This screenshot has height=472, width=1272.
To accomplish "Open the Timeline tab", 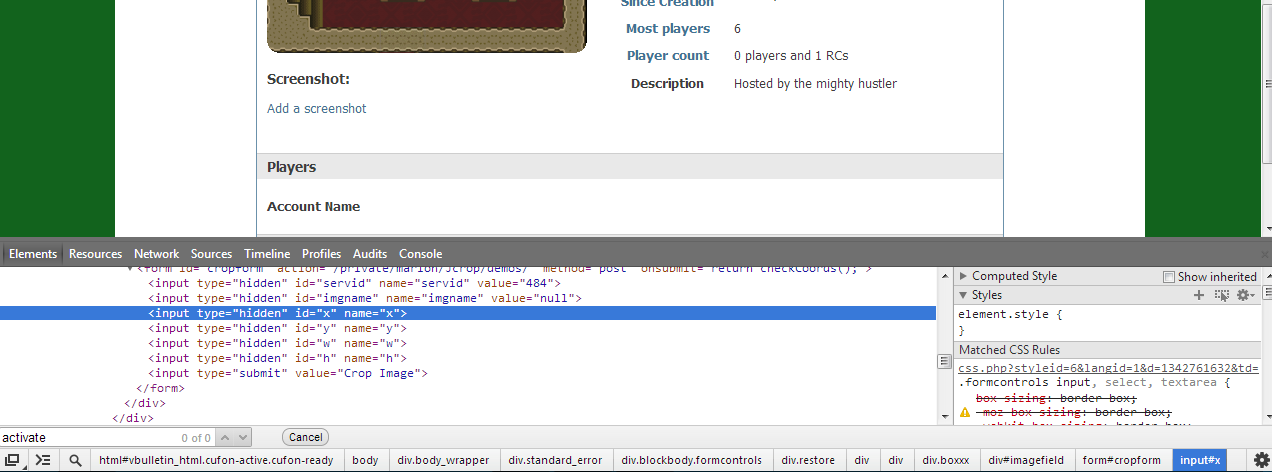I will (267, 254).
